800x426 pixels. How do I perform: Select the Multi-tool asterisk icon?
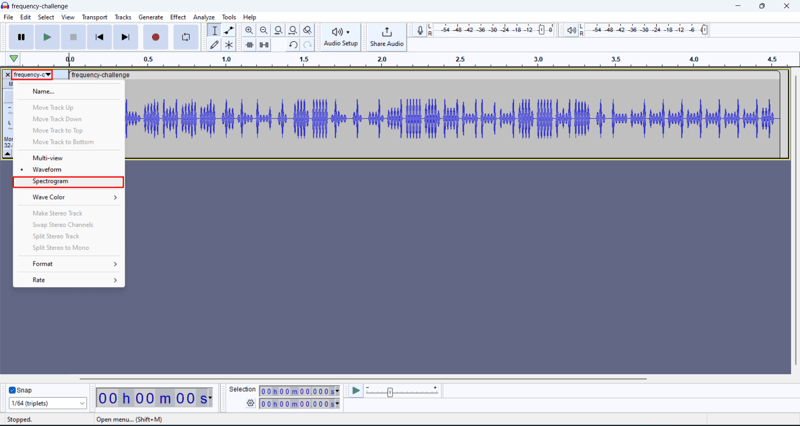[229, 45]
